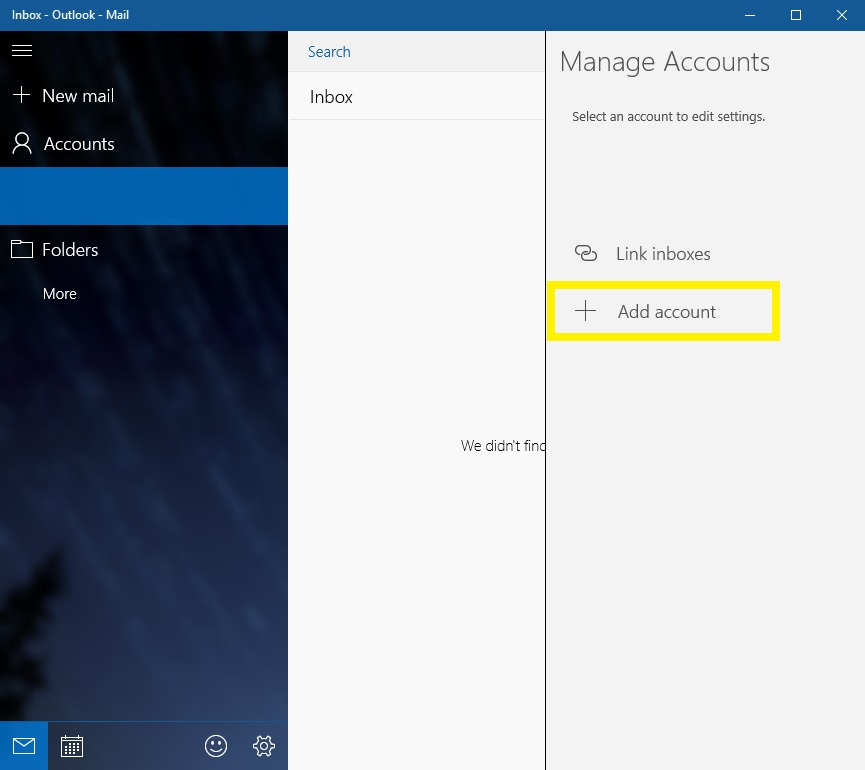Close the Mail window

point(841,15)
